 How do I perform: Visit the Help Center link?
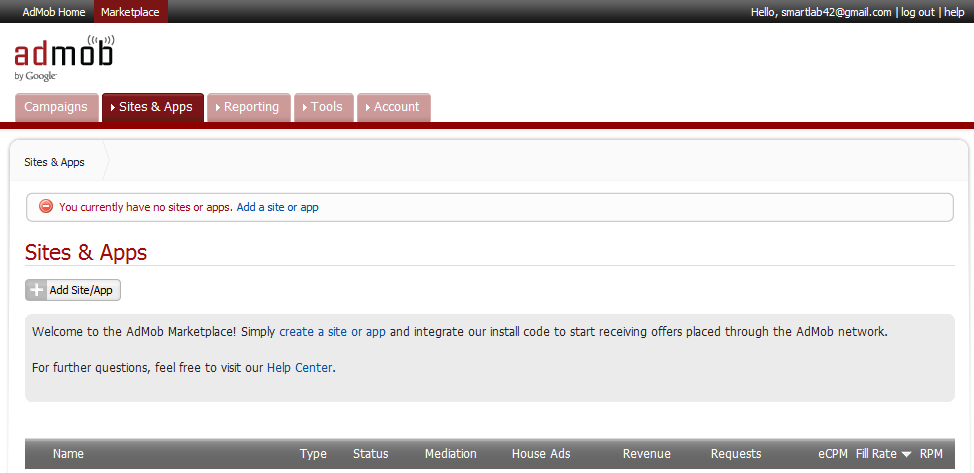(x=299, y=368)
